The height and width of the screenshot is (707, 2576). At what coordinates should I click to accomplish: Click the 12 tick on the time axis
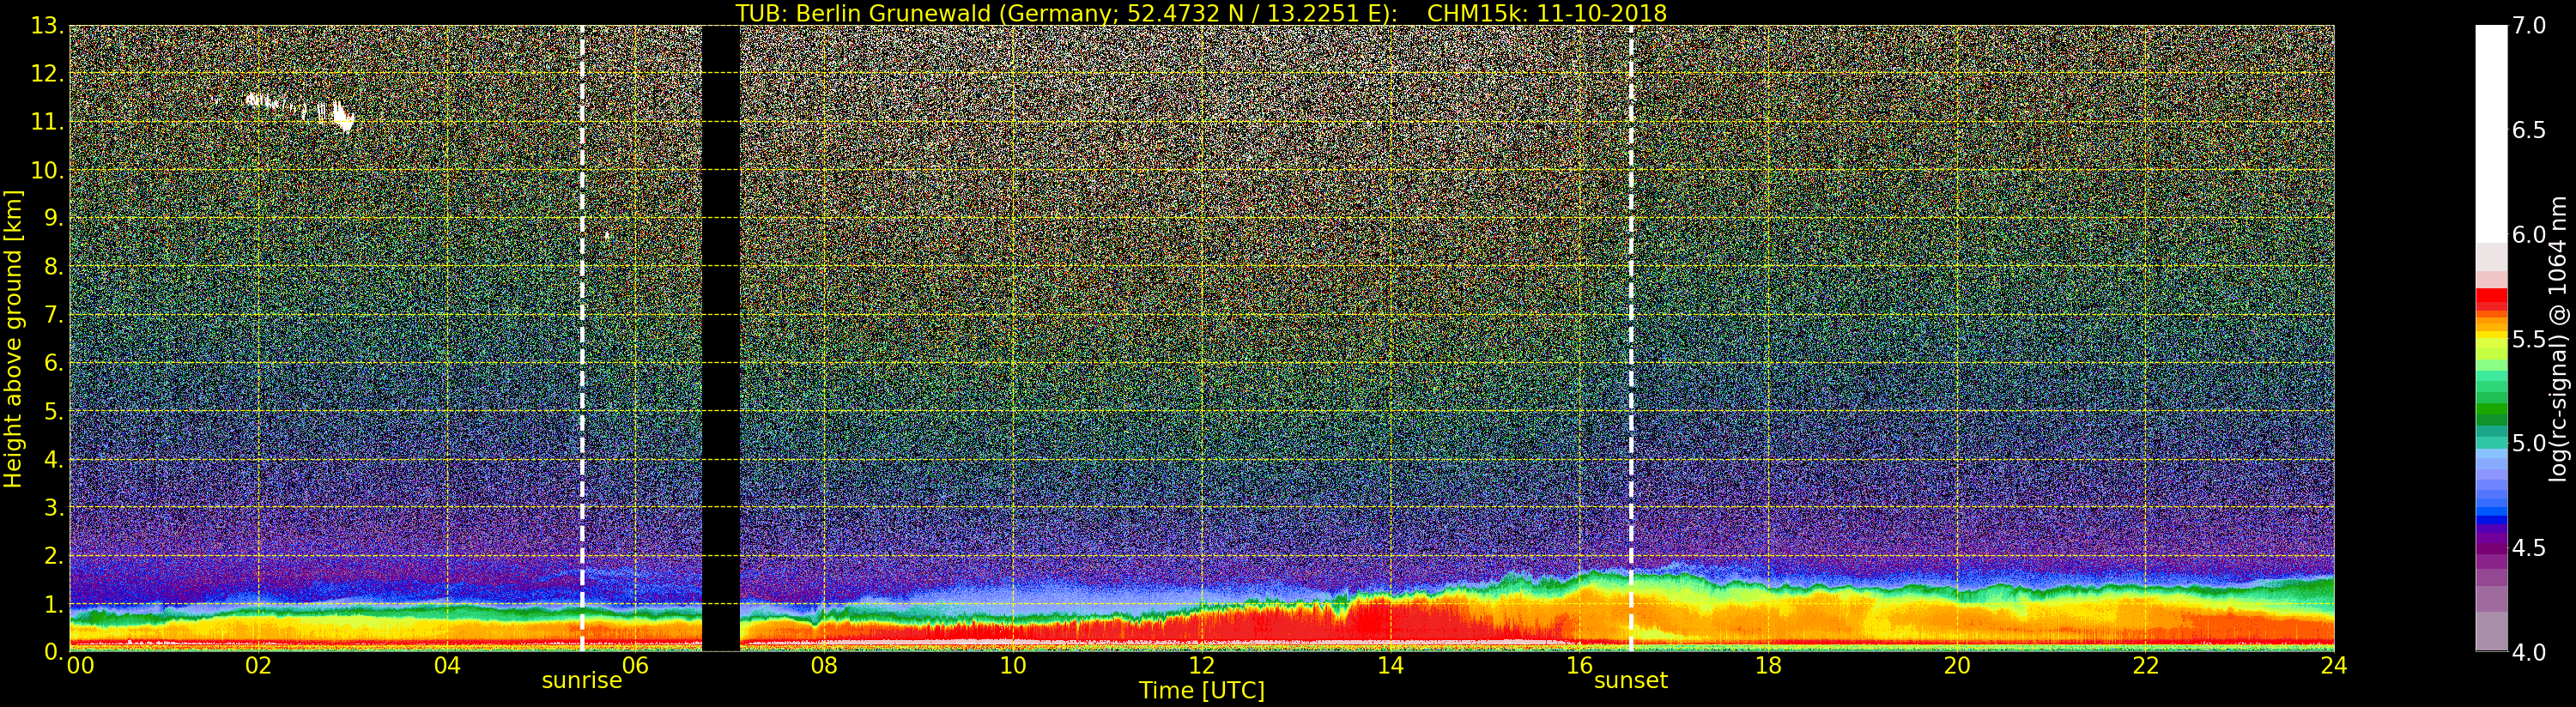1201,666
